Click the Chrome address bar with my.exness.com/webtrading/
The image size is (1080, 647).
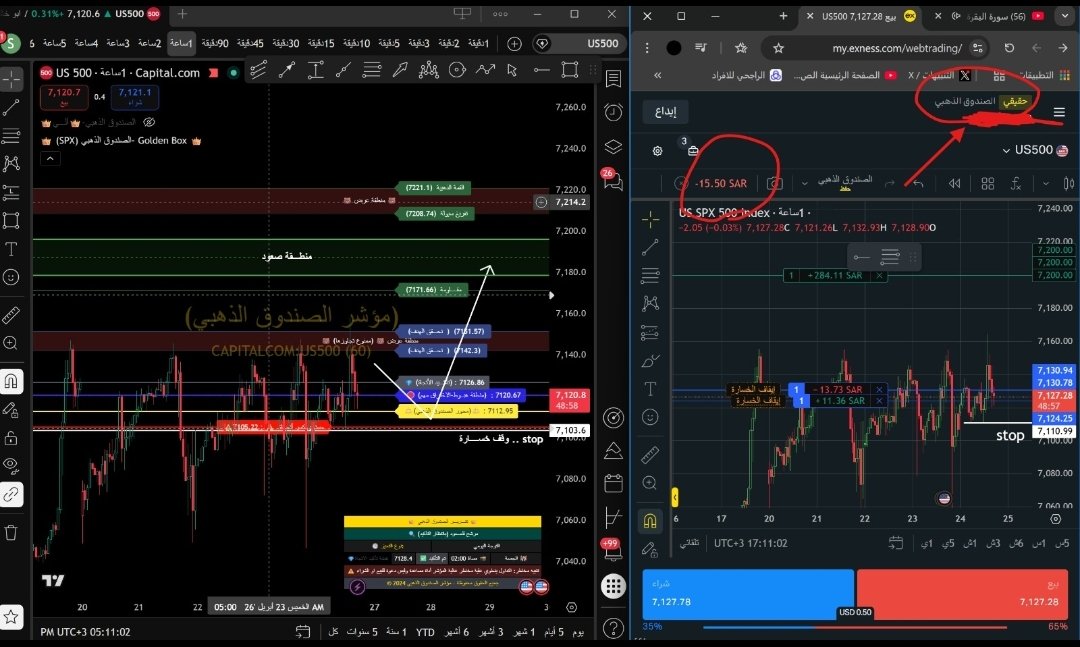pos(878,48)
